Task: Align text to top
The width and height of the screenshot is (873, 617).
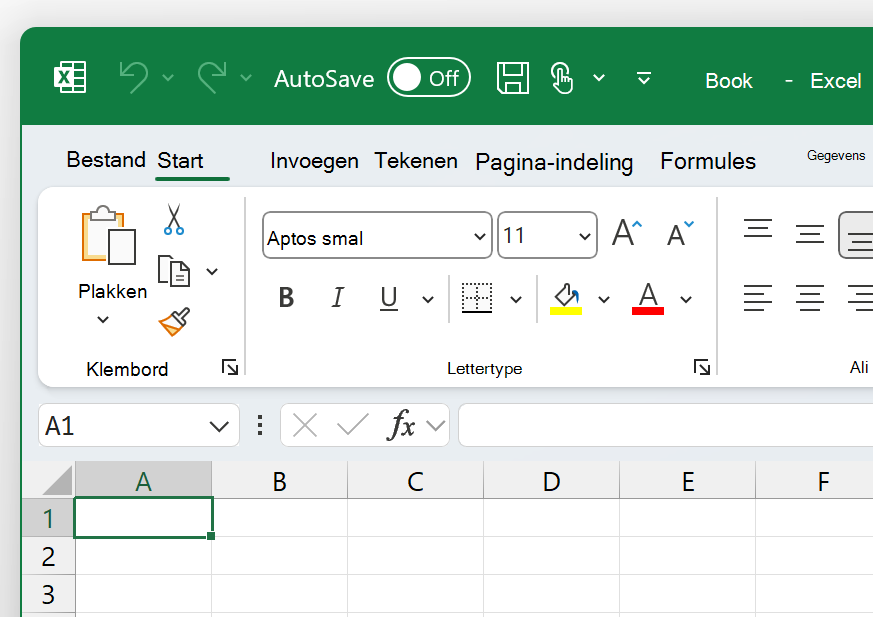Action: pyautogui.click(x=758, y=228)
